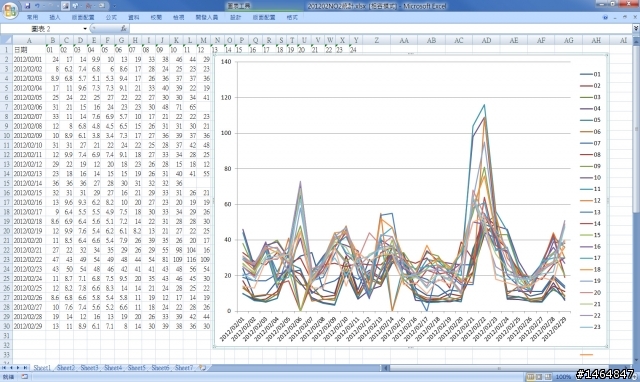Switch to Page Break Preview in status bar
The height and width of the screenshot is (382, 640).
pos(548,377)
